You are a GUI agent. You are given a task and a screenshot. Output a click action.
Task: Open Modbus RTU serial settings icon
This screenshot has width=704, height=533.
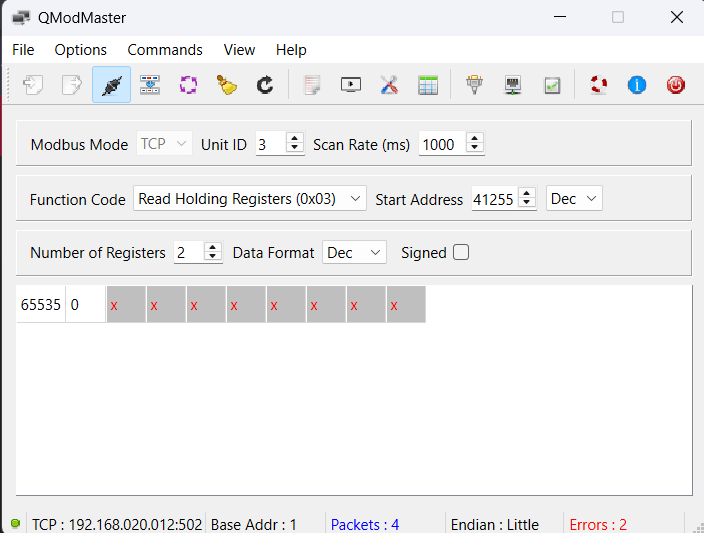pos(475,85)
